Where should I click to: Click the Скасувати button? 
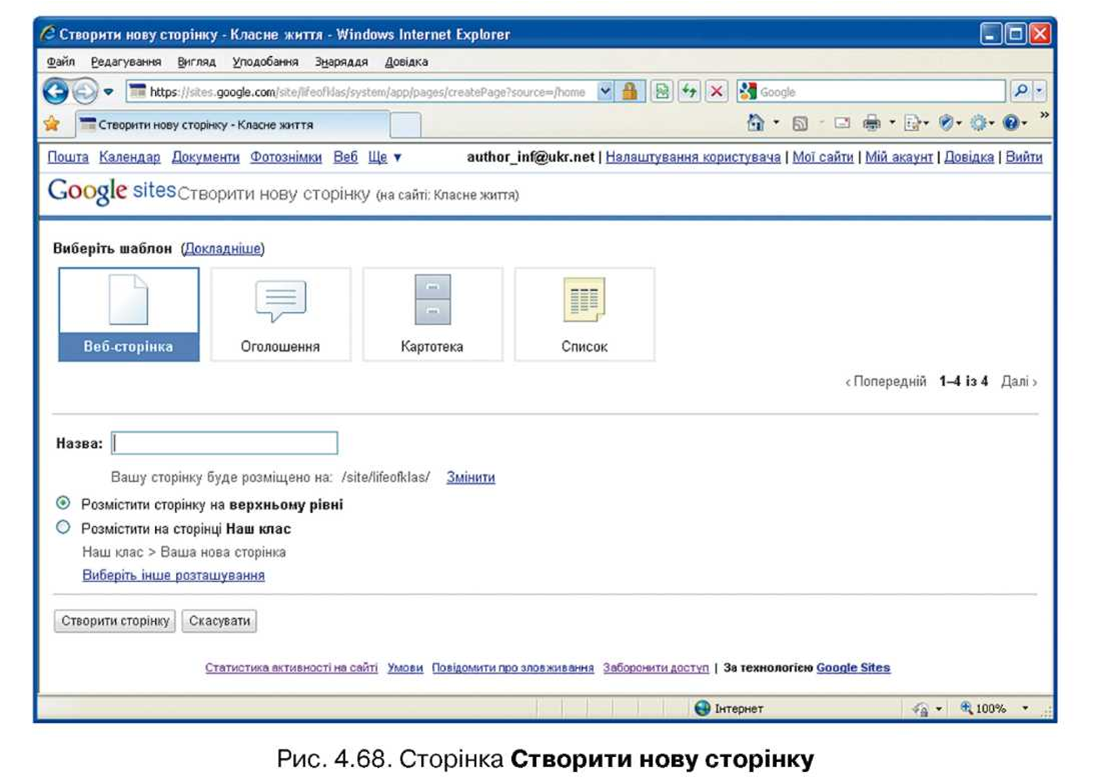[219, 621]
